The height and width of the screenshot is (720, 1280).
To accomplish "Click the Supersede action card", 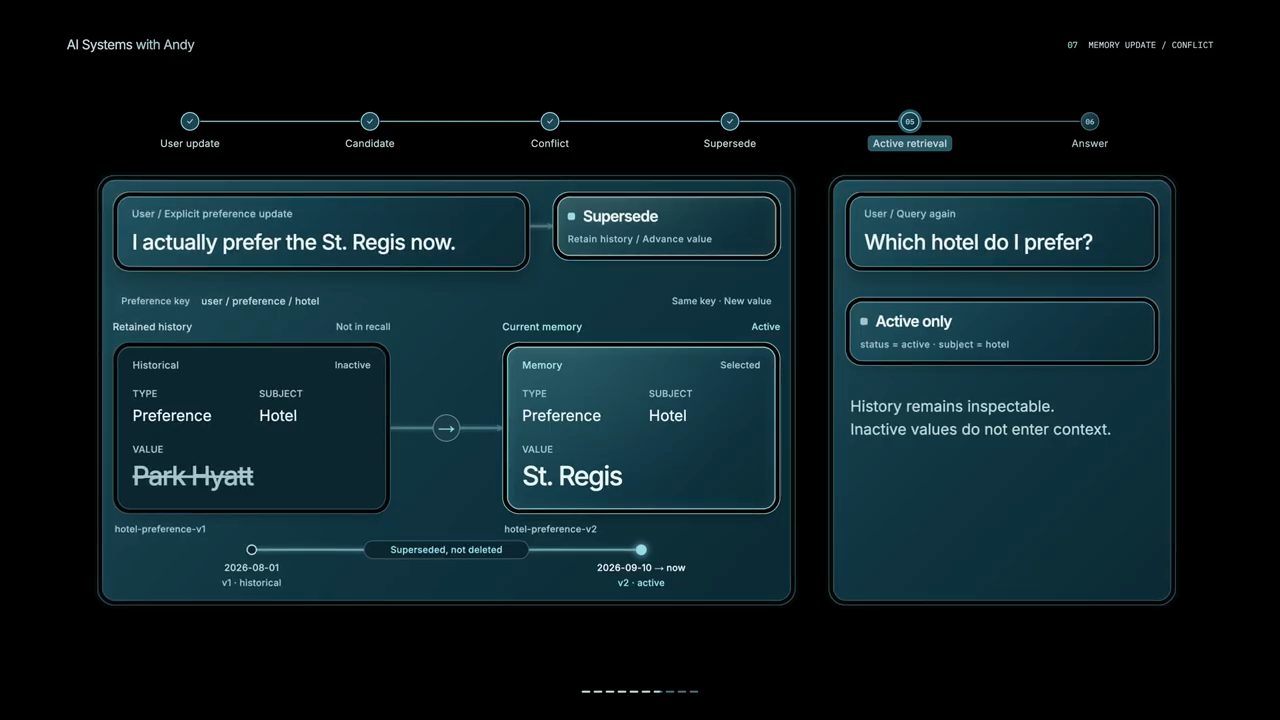I will click(666, 226).
